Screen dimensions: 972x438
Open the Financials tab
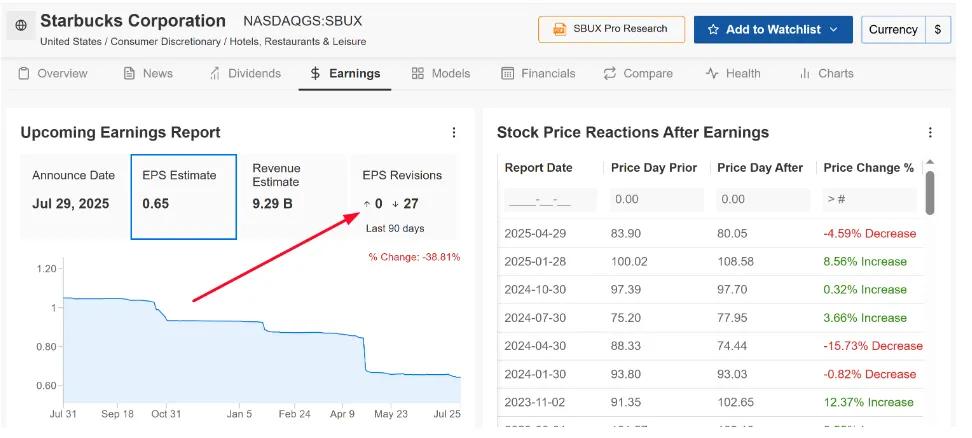538,73
